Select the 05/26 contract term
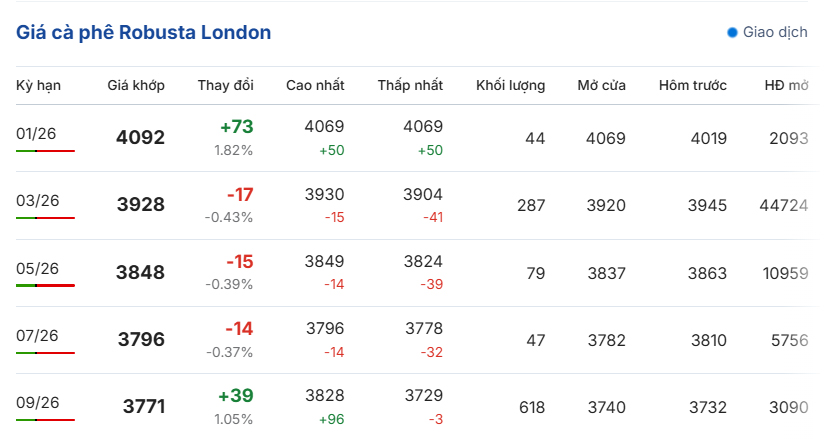825x440 pixels. point(38,268)
